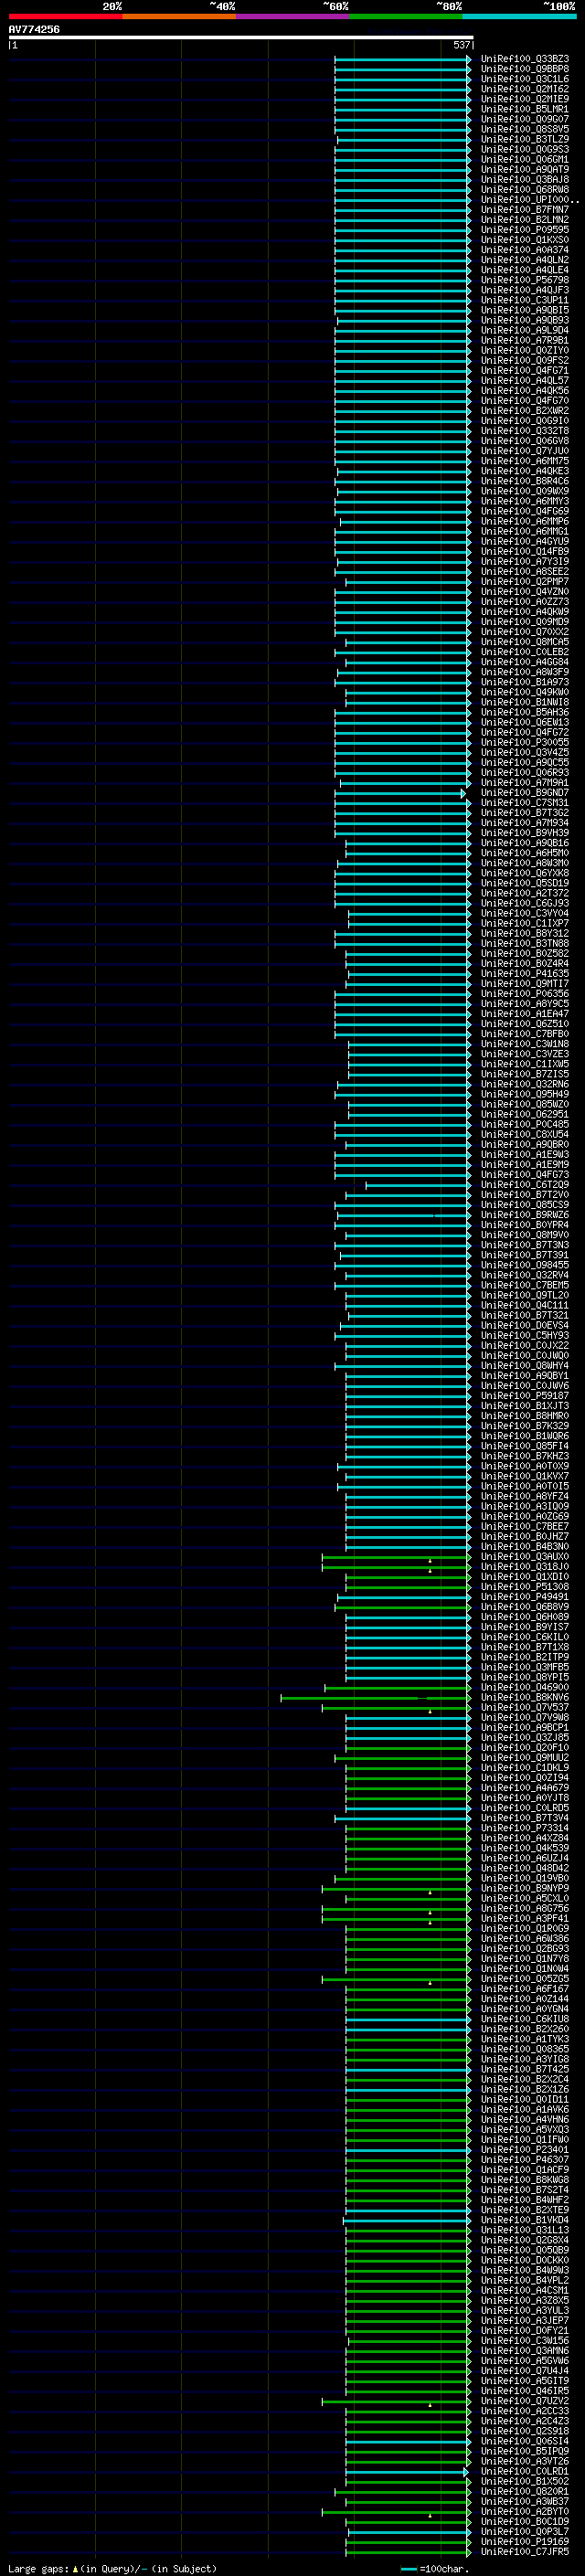Click the green alignment bar for UniRef100_B8KNV6

point(376,1697)
